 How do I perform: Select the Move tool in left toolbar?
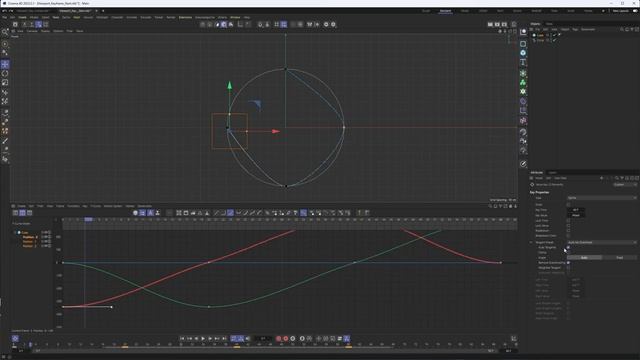pyautogui.click(x=5, y=64)
